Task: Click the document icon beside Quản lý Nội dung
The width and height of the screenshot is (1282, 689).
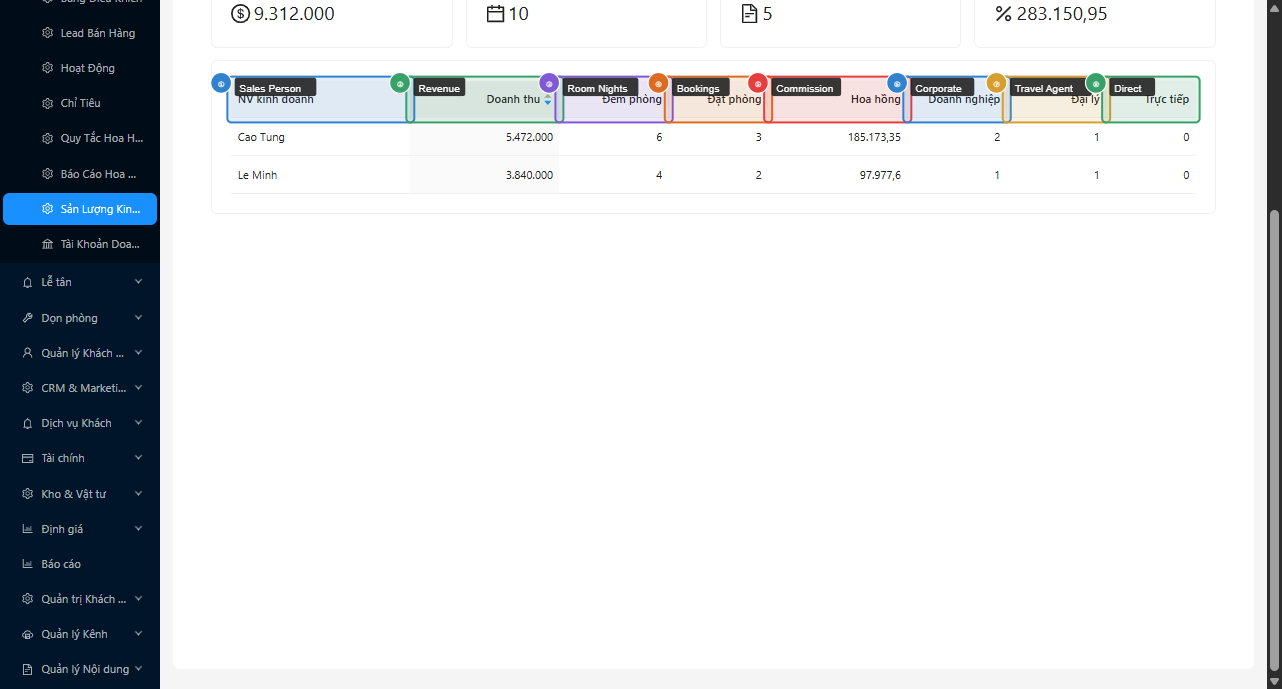Action: [27, 669]
